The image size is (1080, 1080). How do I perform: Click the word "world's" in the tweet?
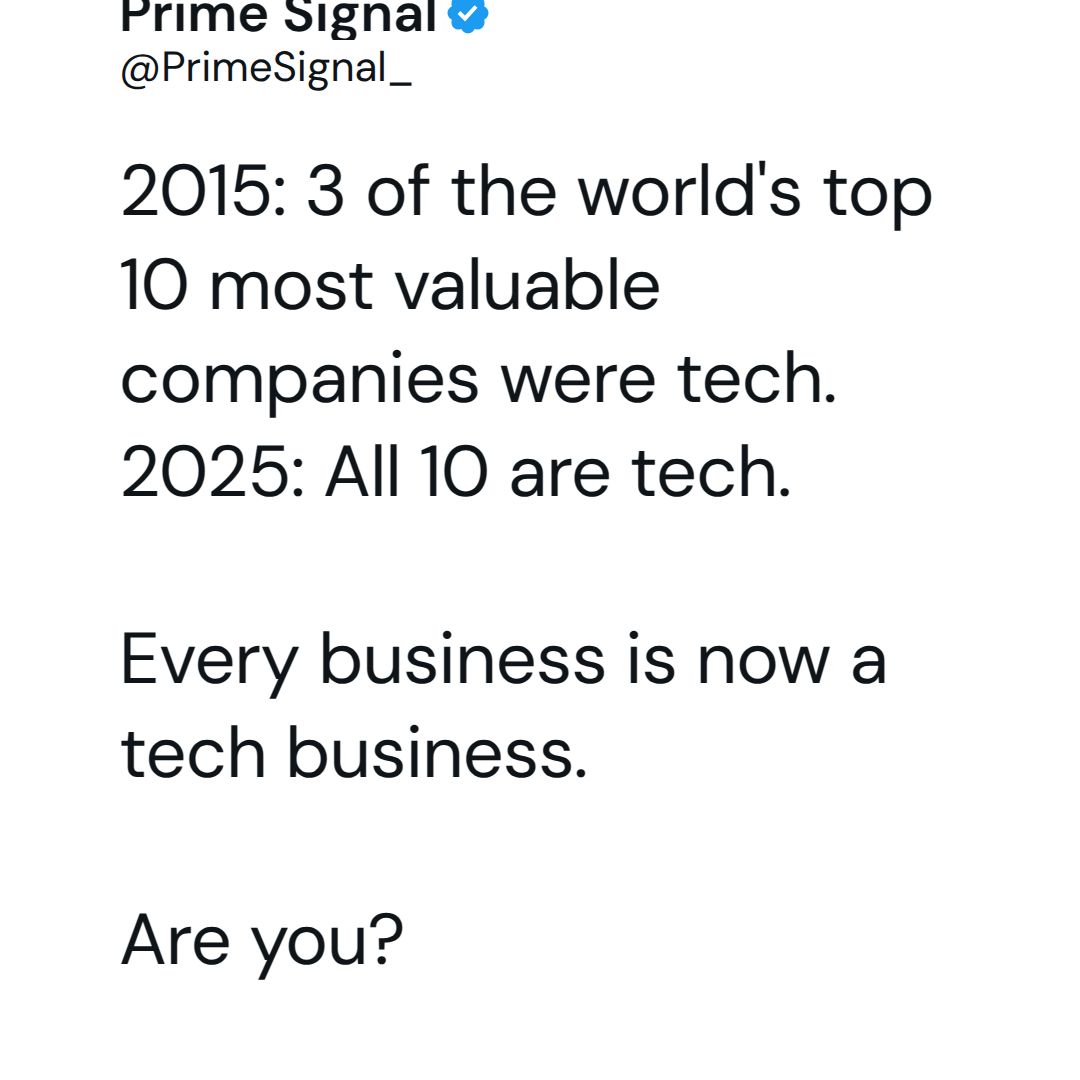coord(690,192)
